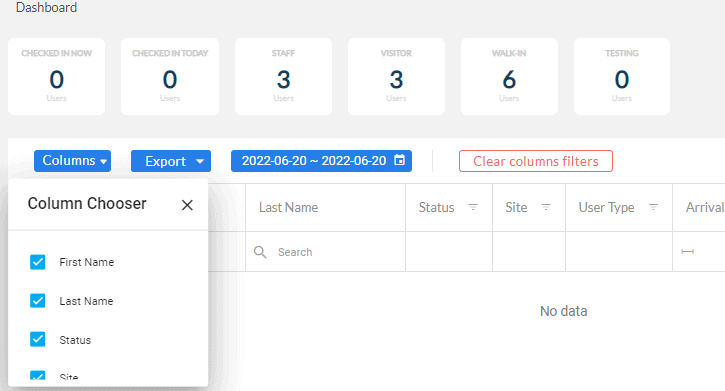Click the Status column filter icon

tap(473, 208)
